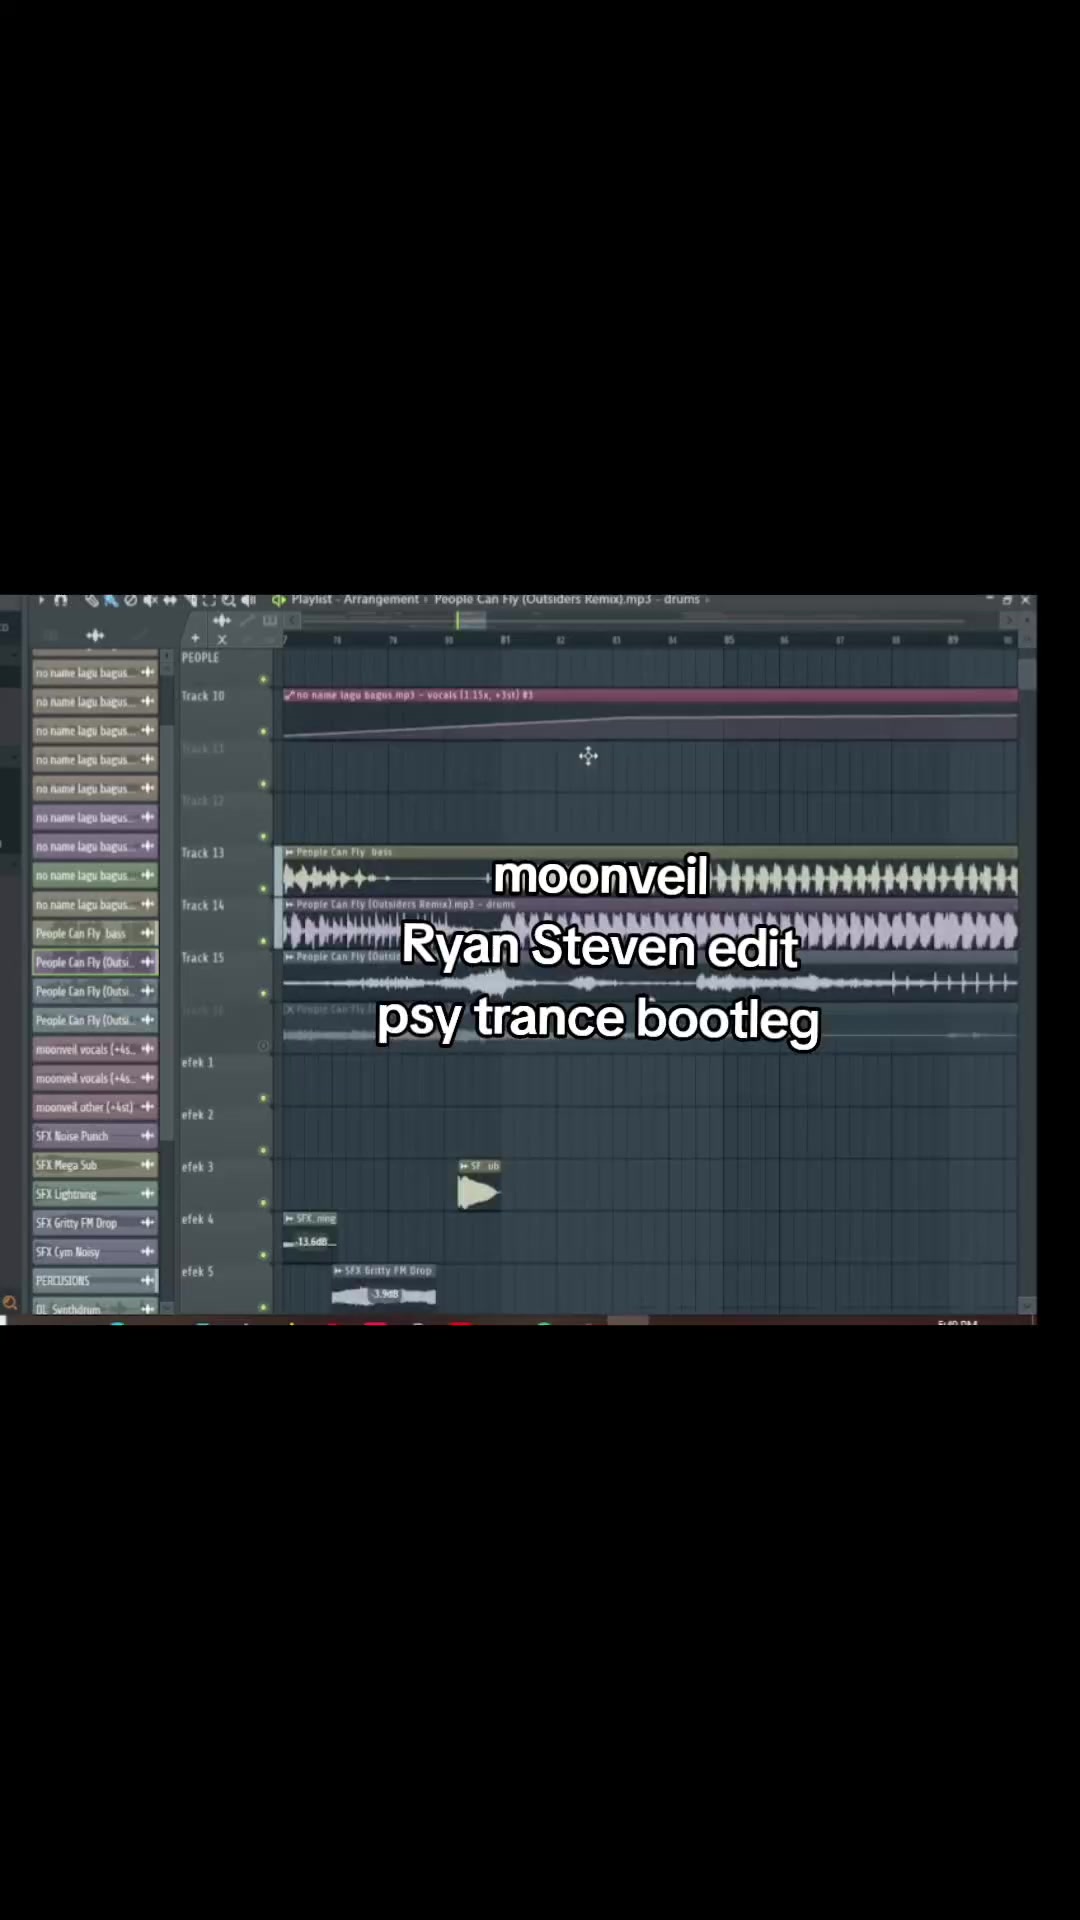Viewport: 1080px width, 1920px height.
Task: Mute Track 15 with its green dot
Action: (x=264, y=994)
